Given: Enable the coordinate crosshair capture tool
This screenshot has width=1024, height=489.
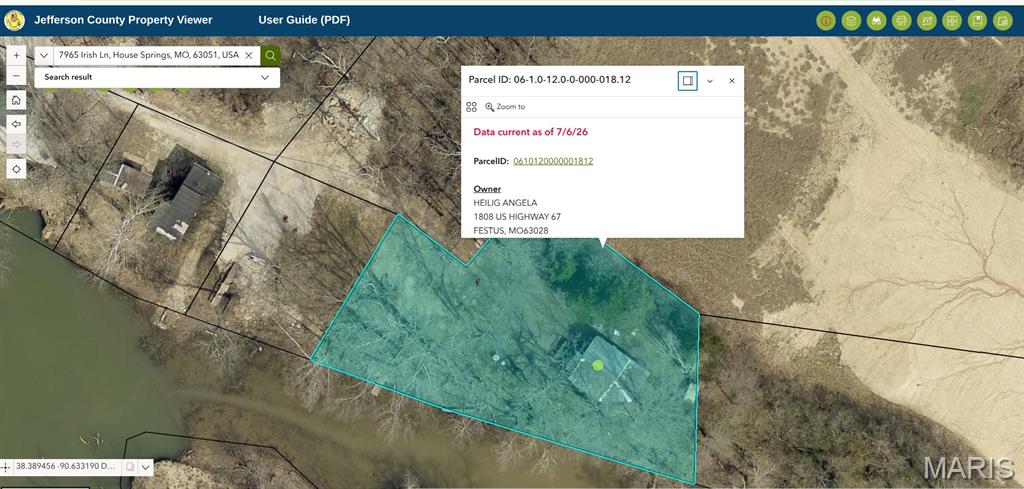Looking at the screenshot, I should coord(6,467).
